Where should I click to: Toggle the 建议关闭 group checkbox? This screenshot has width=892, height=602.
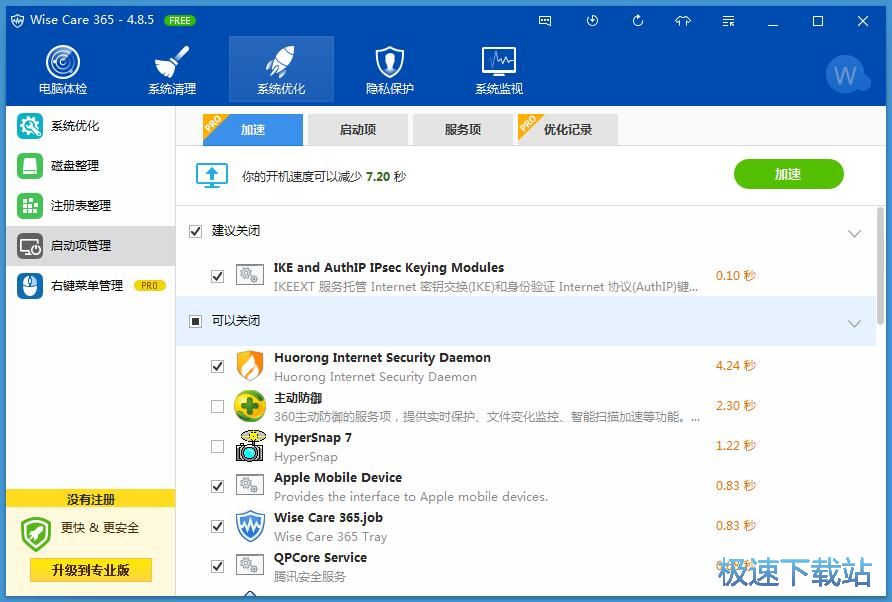(x=195, y=231)
